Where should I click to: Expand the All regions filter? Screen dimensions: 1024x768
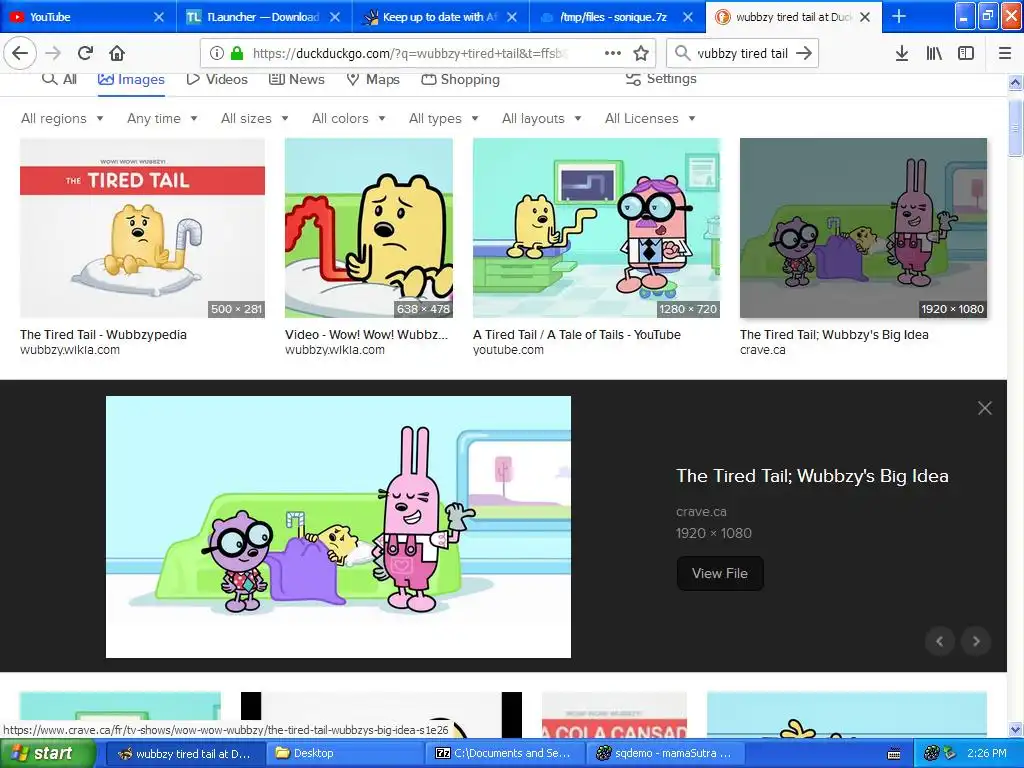[x=62, y=118]
